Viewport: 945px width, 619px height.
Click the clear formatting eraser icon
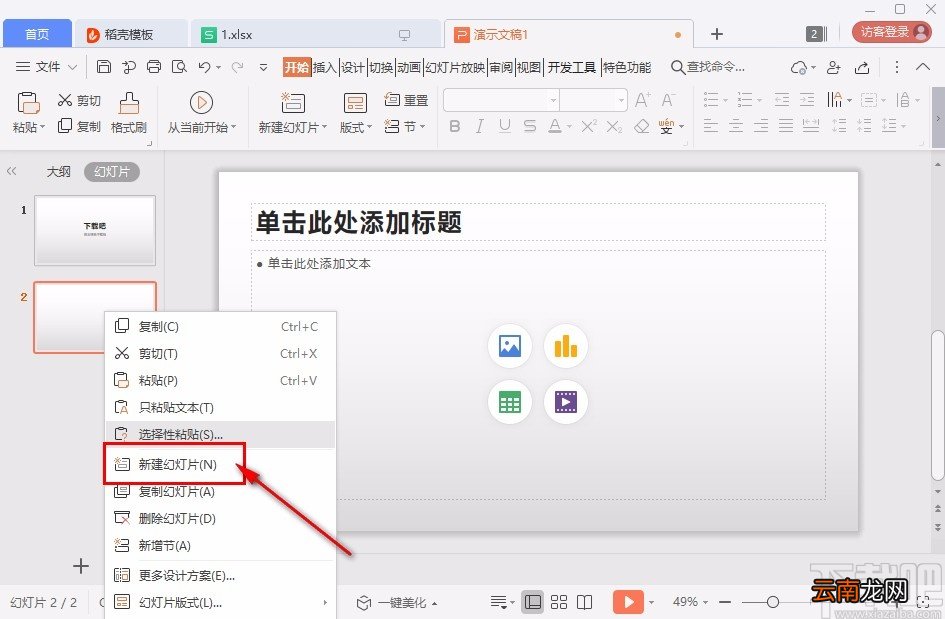(642, 126)
